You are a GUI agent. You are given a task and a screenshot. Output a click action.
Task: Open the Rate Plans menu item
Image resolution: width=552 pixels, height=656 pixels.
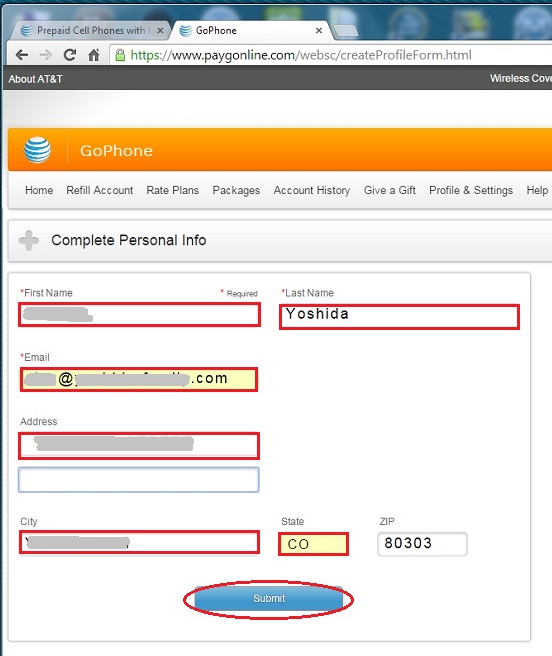(x=172, y=190)
